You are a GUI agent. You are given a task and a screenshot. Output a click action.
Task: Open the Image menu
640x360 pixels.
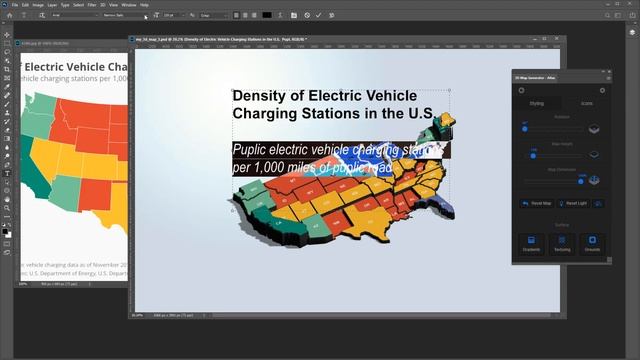[38, 5]
